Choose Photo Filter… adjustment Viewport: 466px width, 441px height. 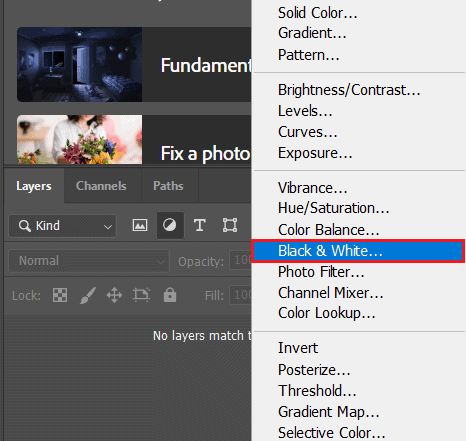(321, 272)
